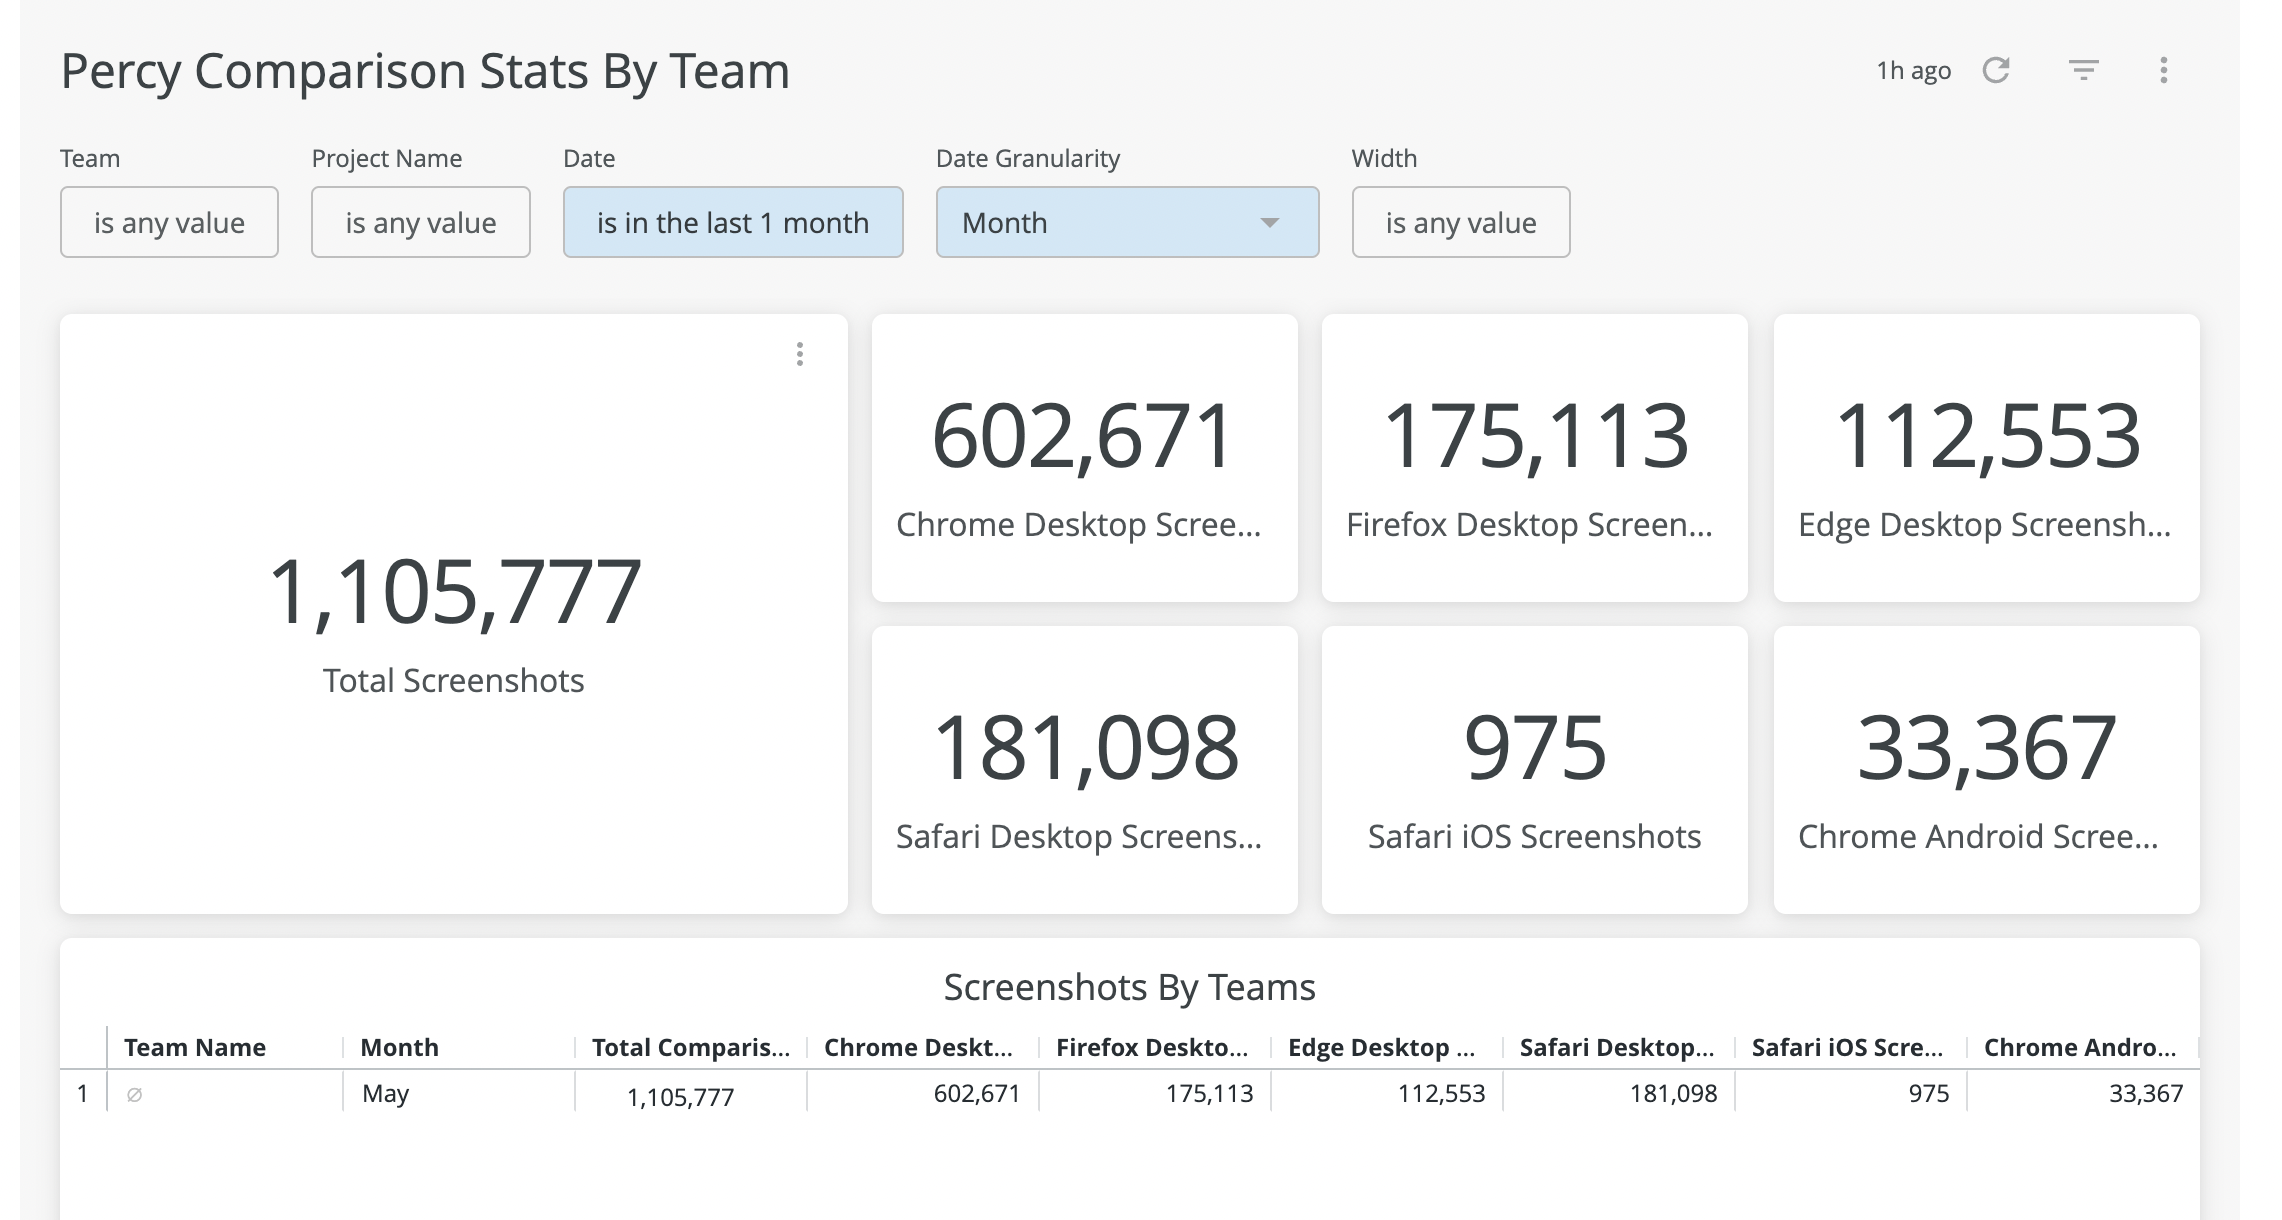Click the null team name symbol
The height and width of the screenshot is (1220, 2282).
coord(134,1095)
